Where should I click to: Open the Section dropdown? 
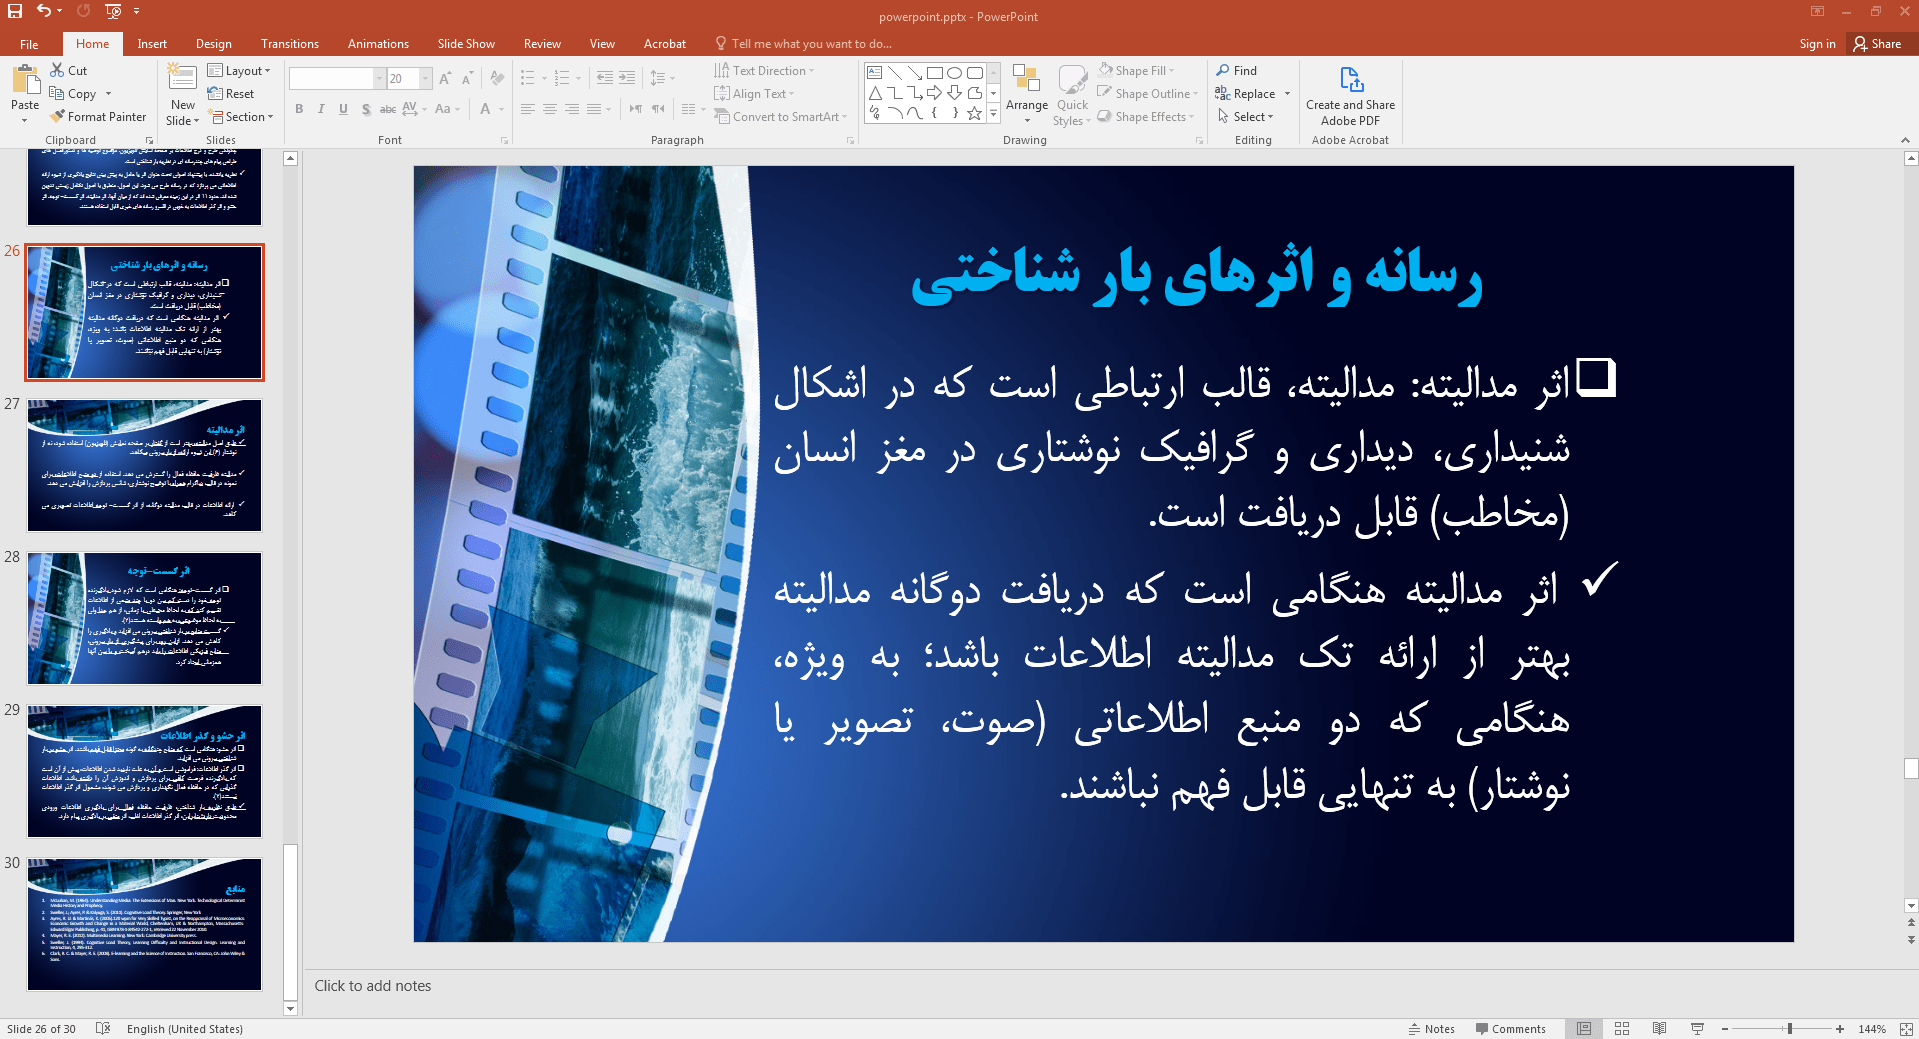click(241, 117)
